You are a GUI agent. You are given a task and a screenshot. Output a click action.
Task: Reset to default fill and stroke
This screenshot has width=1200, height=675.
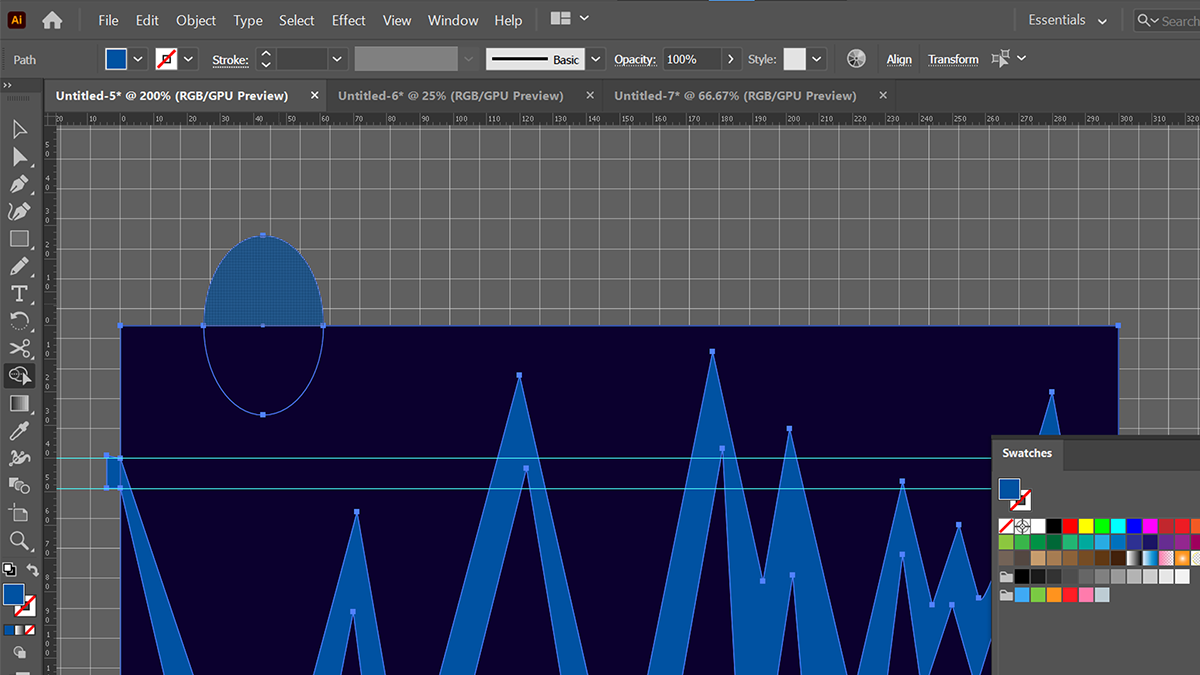(x=8, y=570)
